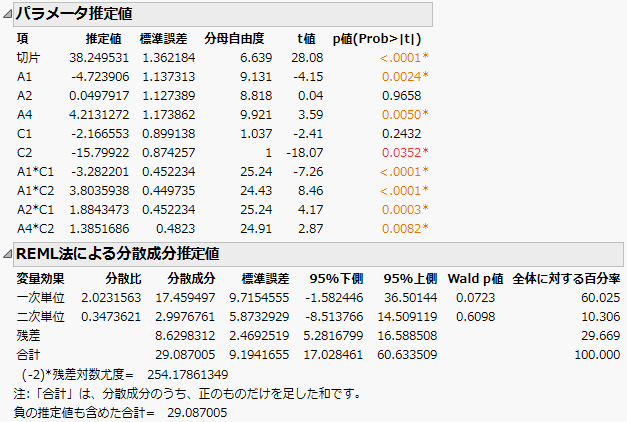
Task: Select the A1*C1 interaction row label
Action: click(35, 172)
